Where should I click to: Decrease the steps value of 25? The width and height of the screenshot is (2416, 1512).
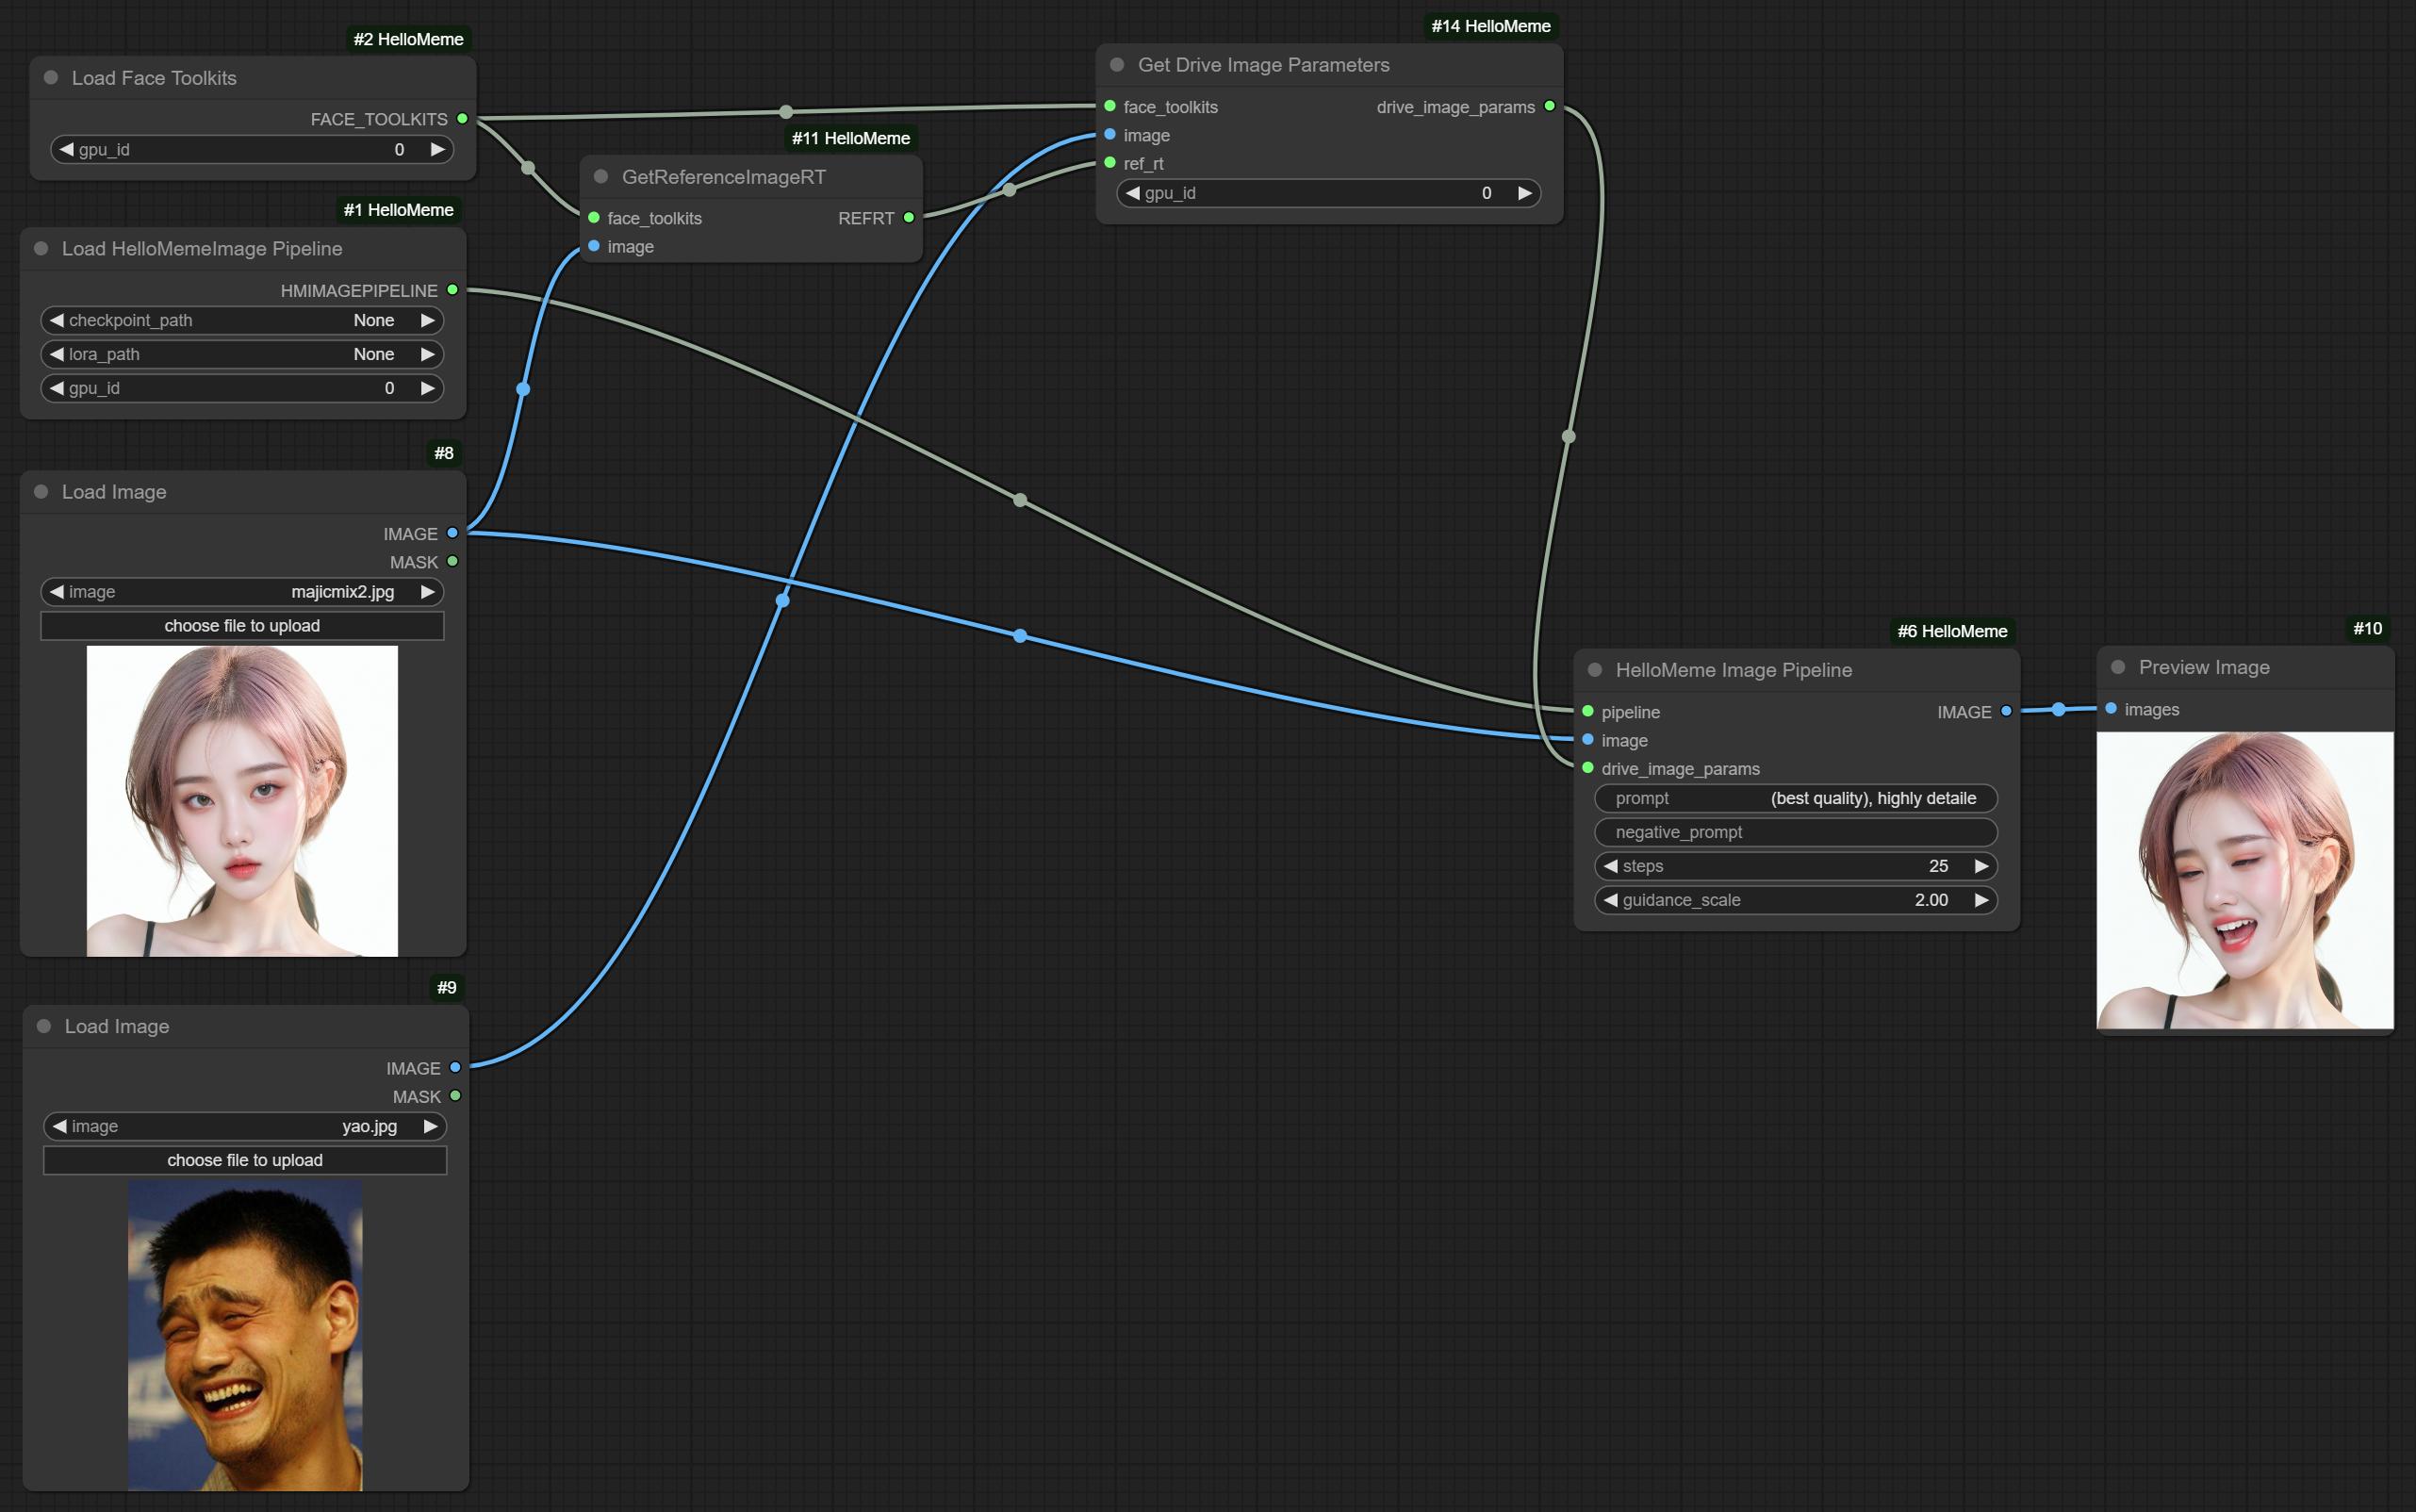1611,867
